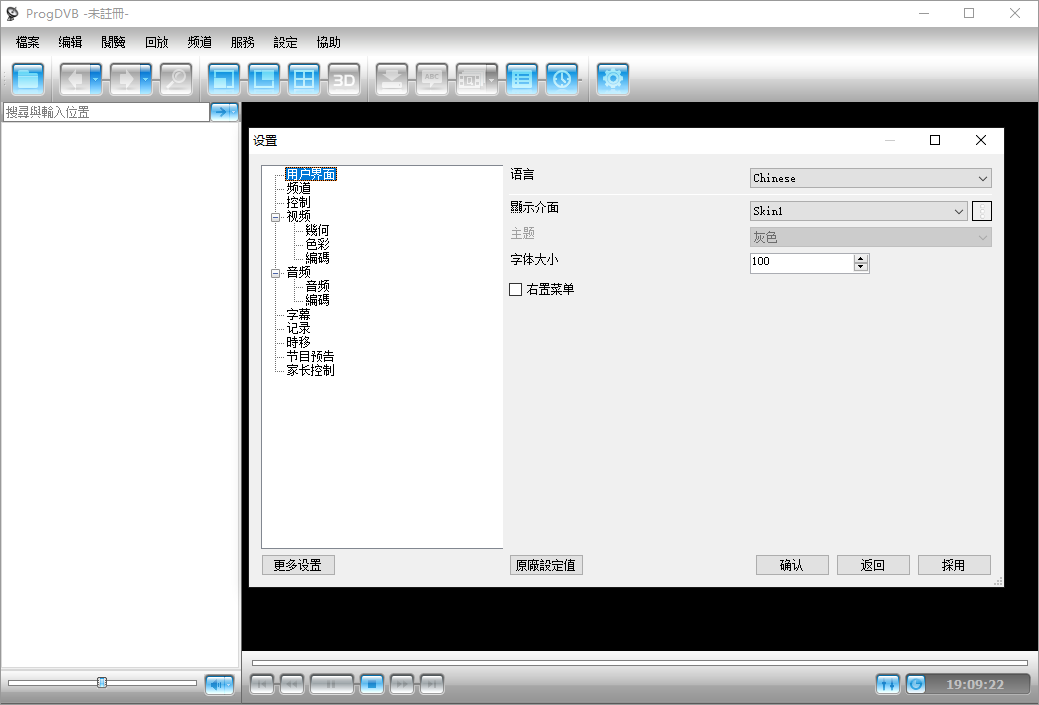Select the mosaic multi-view icon on toolbar
Image resolution: width=1039 pixels, height=705 pixels.
click(x=303, y=78)
